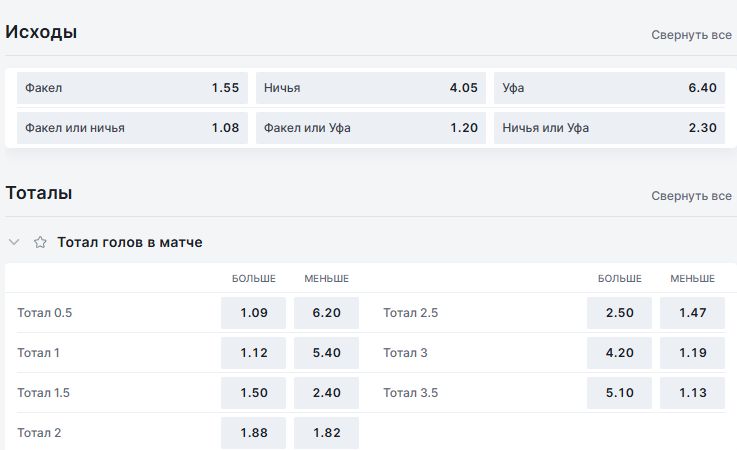Choose Тотал 2.5 Меньше odds 1.47
Screen dimensions: 737x450
click(692, 313)
